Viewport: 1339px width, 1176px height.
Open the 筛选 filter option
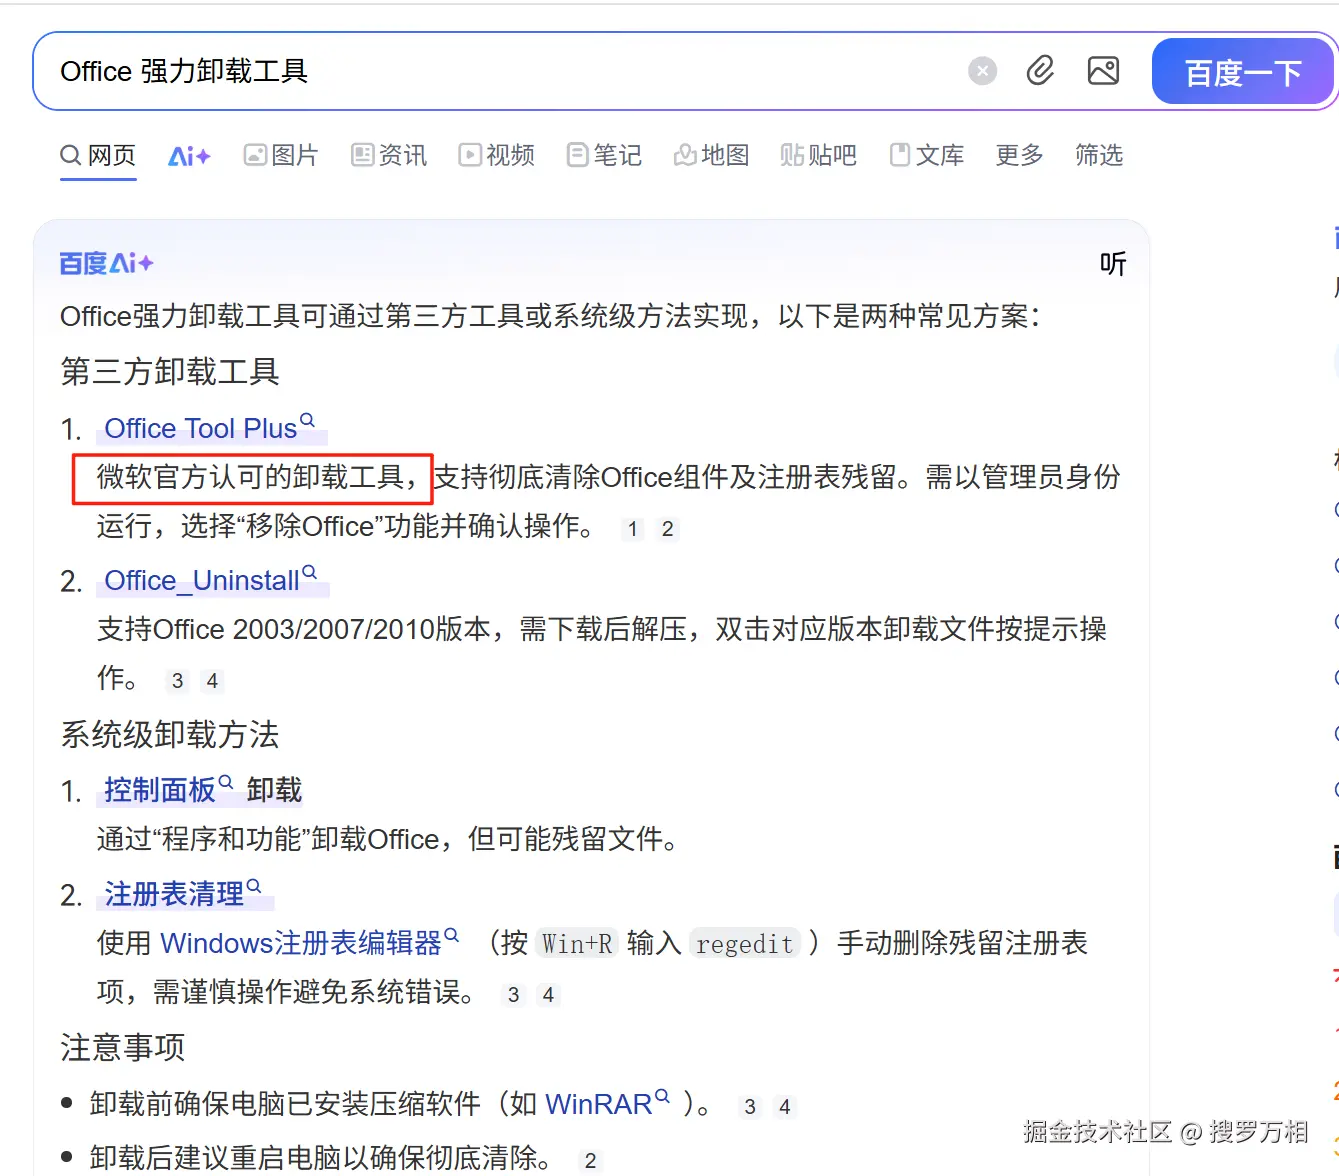(1099, 155)
